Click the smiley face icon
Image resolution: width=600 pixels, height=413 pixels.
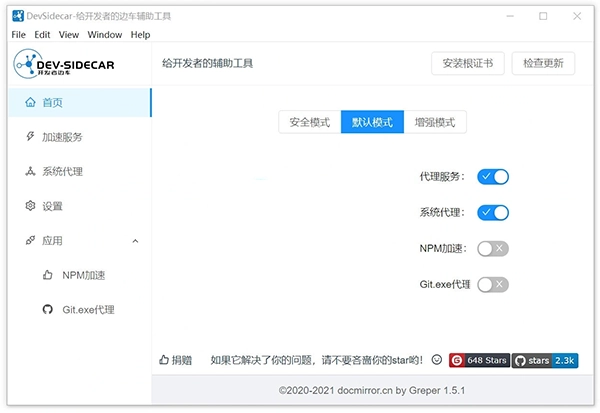tap(437, 360)
